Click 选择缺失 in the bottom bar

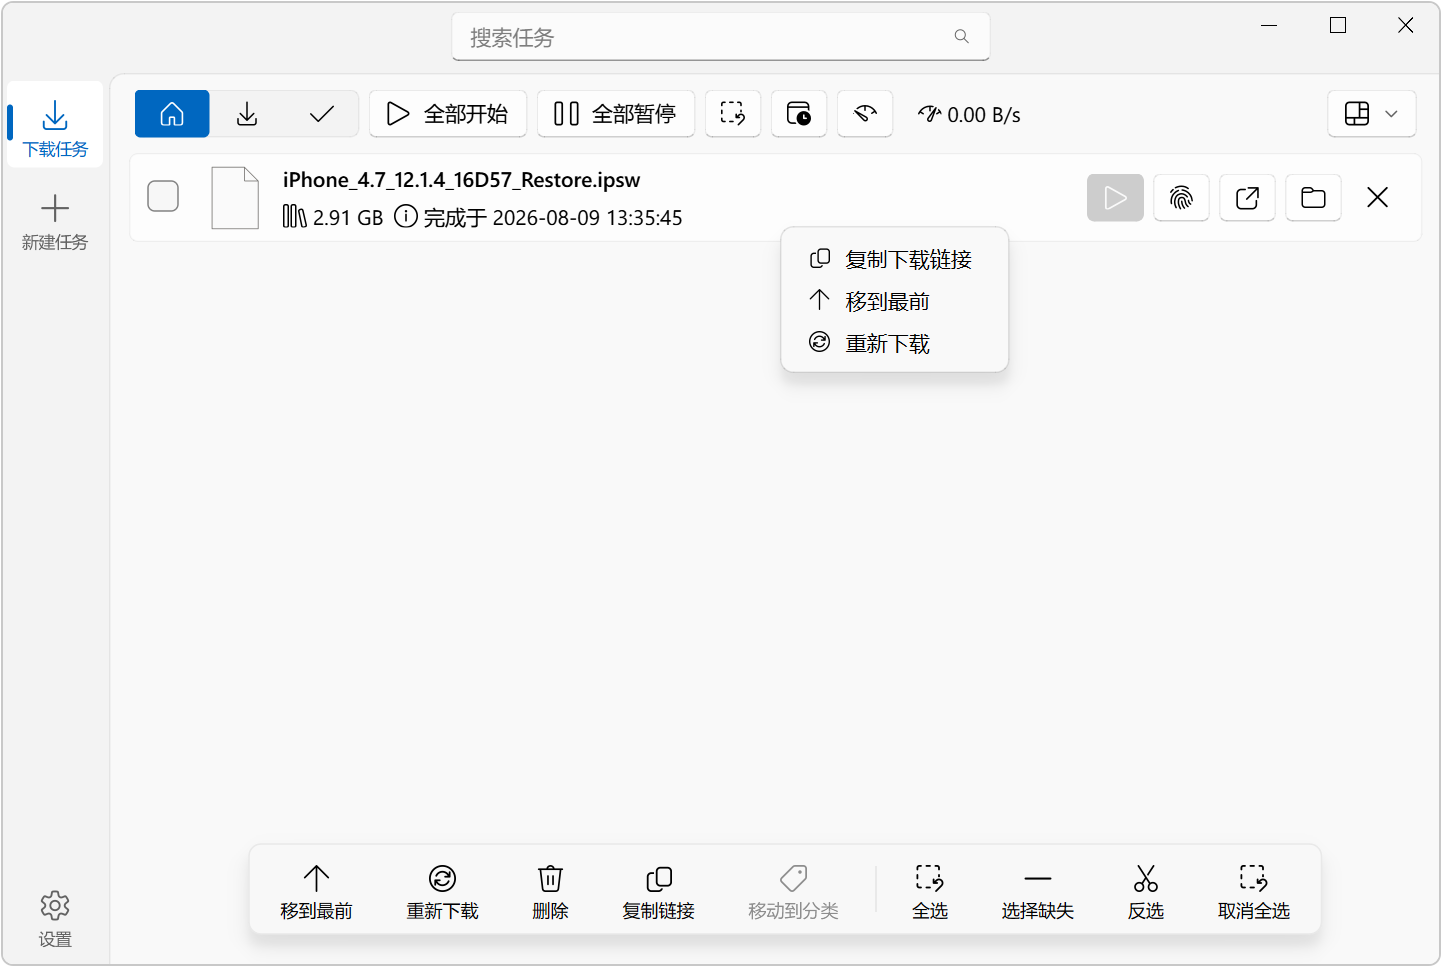pyautogui.click(x=1037, y=892)
